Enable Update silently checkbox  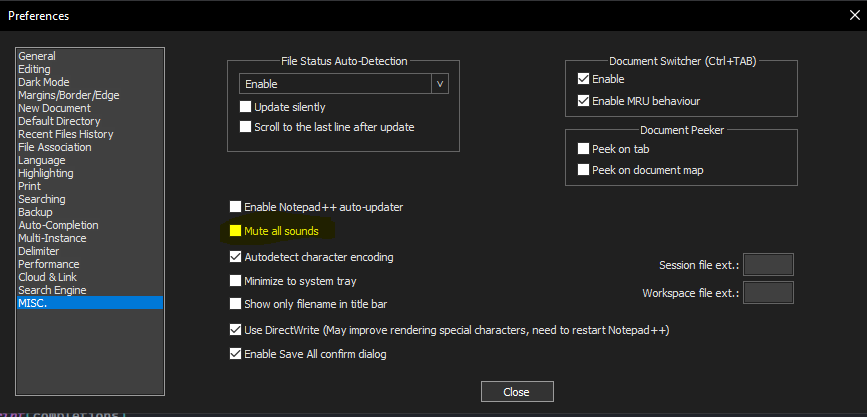[x=246, y=107]
